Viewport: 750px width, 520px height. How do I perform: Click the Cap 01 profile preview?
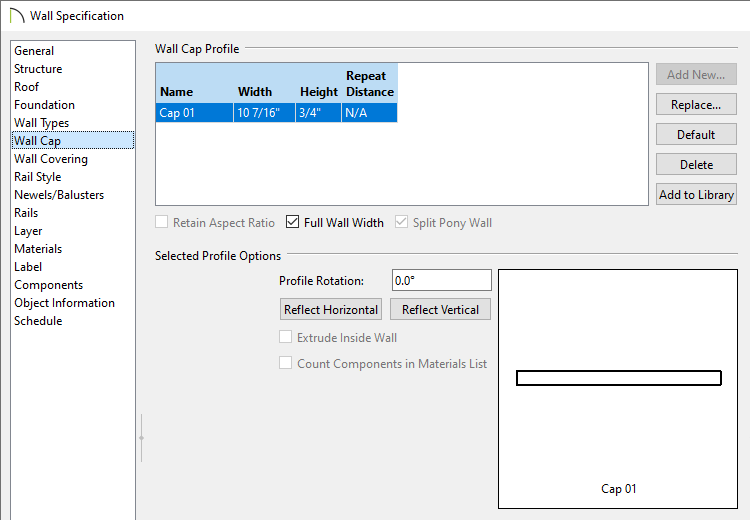pyautogui.click(x=618, y=389)
